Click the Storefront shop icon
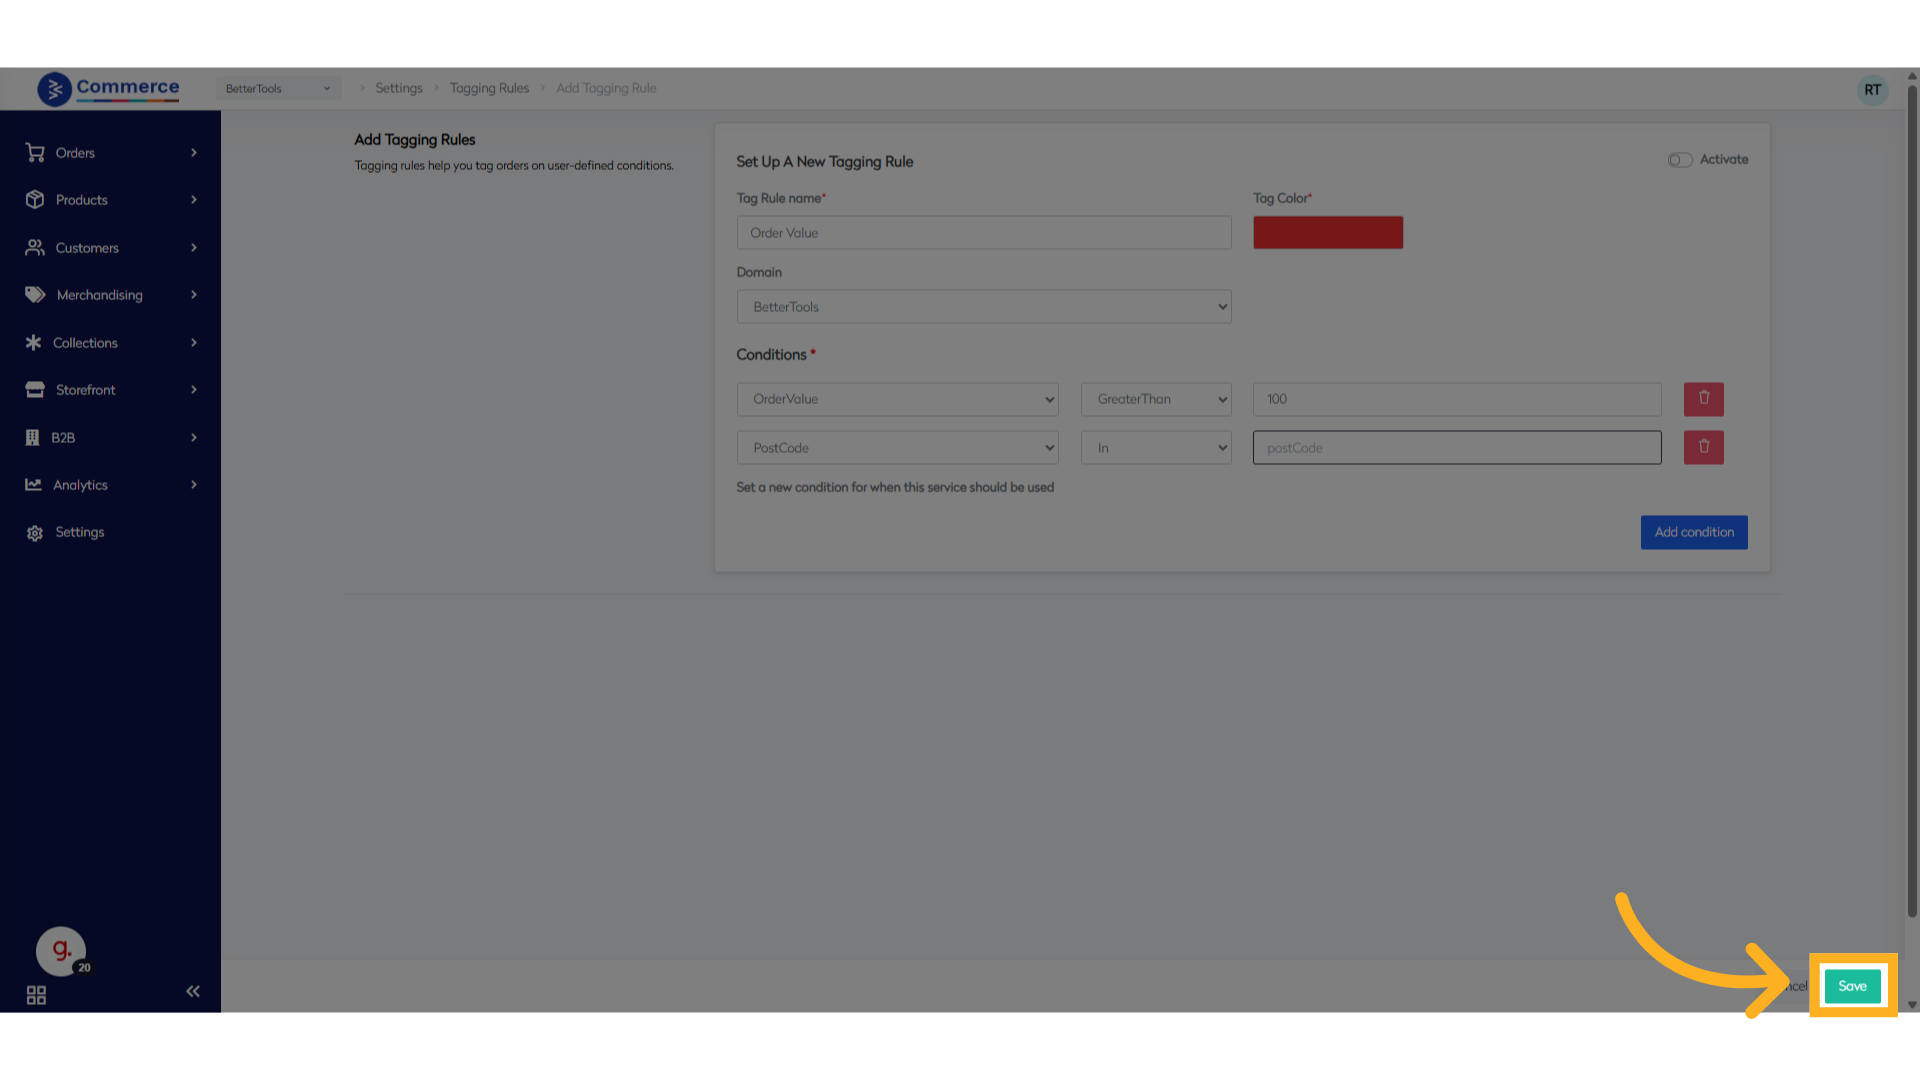The width and height of the screenshot is (1920, 1080). tap(35, 390)
